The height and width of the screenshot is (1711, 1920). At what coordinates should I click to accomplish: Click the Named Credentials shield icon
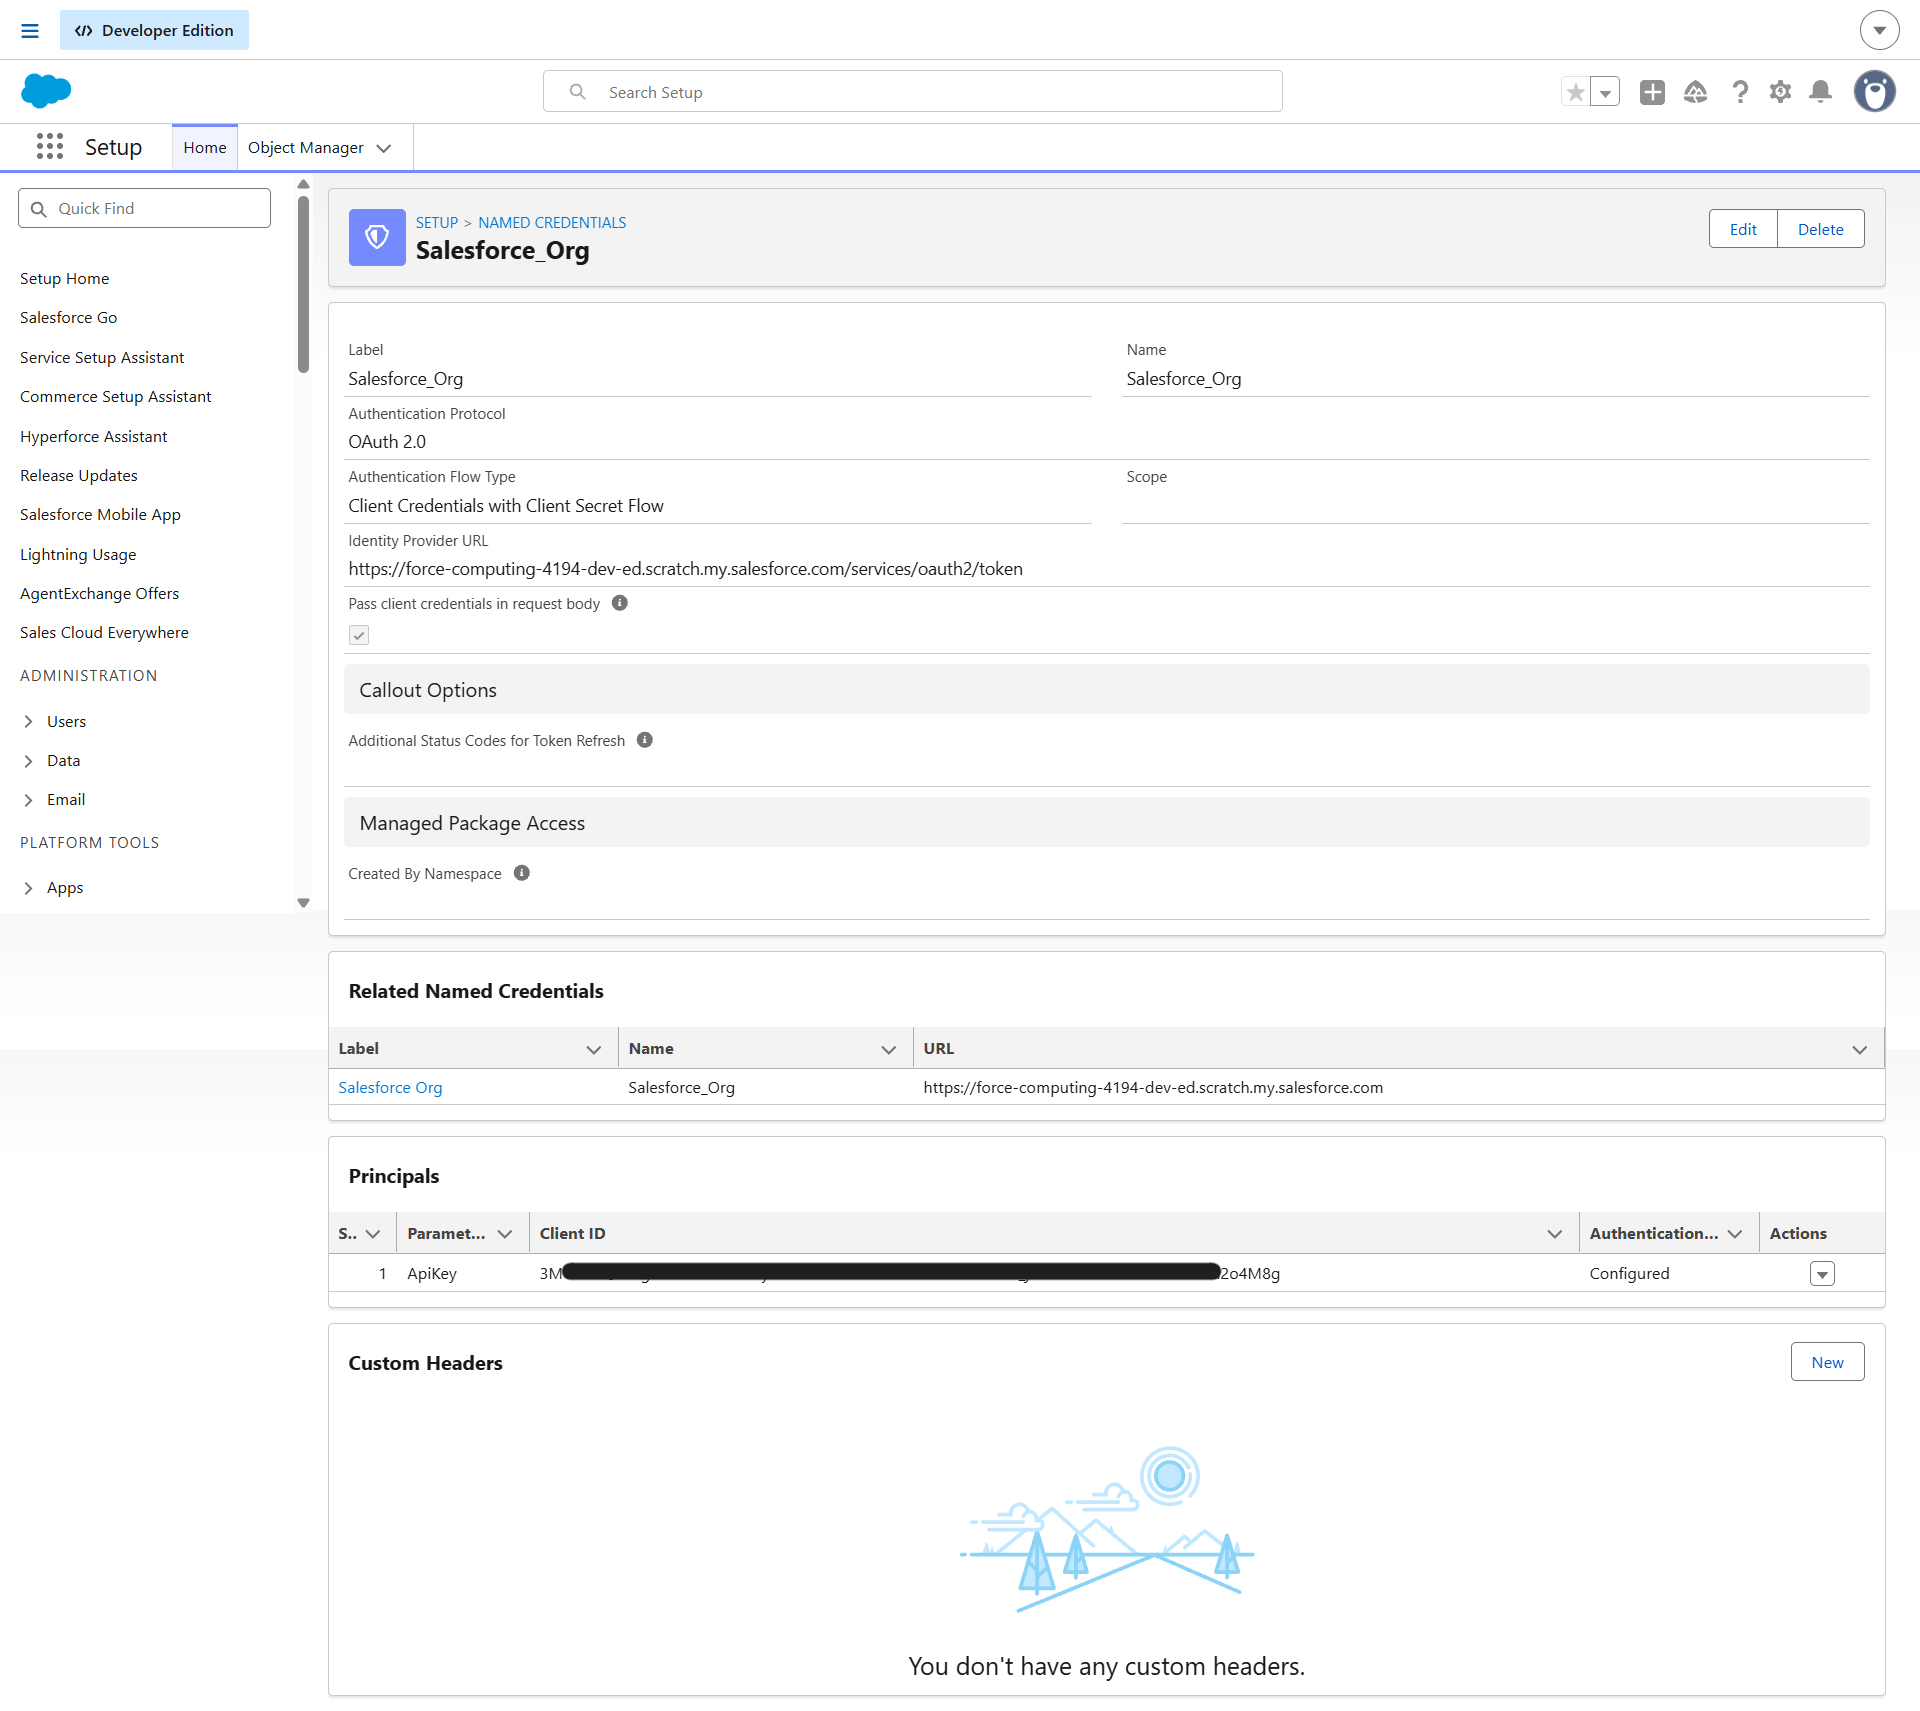click(x=377, y=237)
